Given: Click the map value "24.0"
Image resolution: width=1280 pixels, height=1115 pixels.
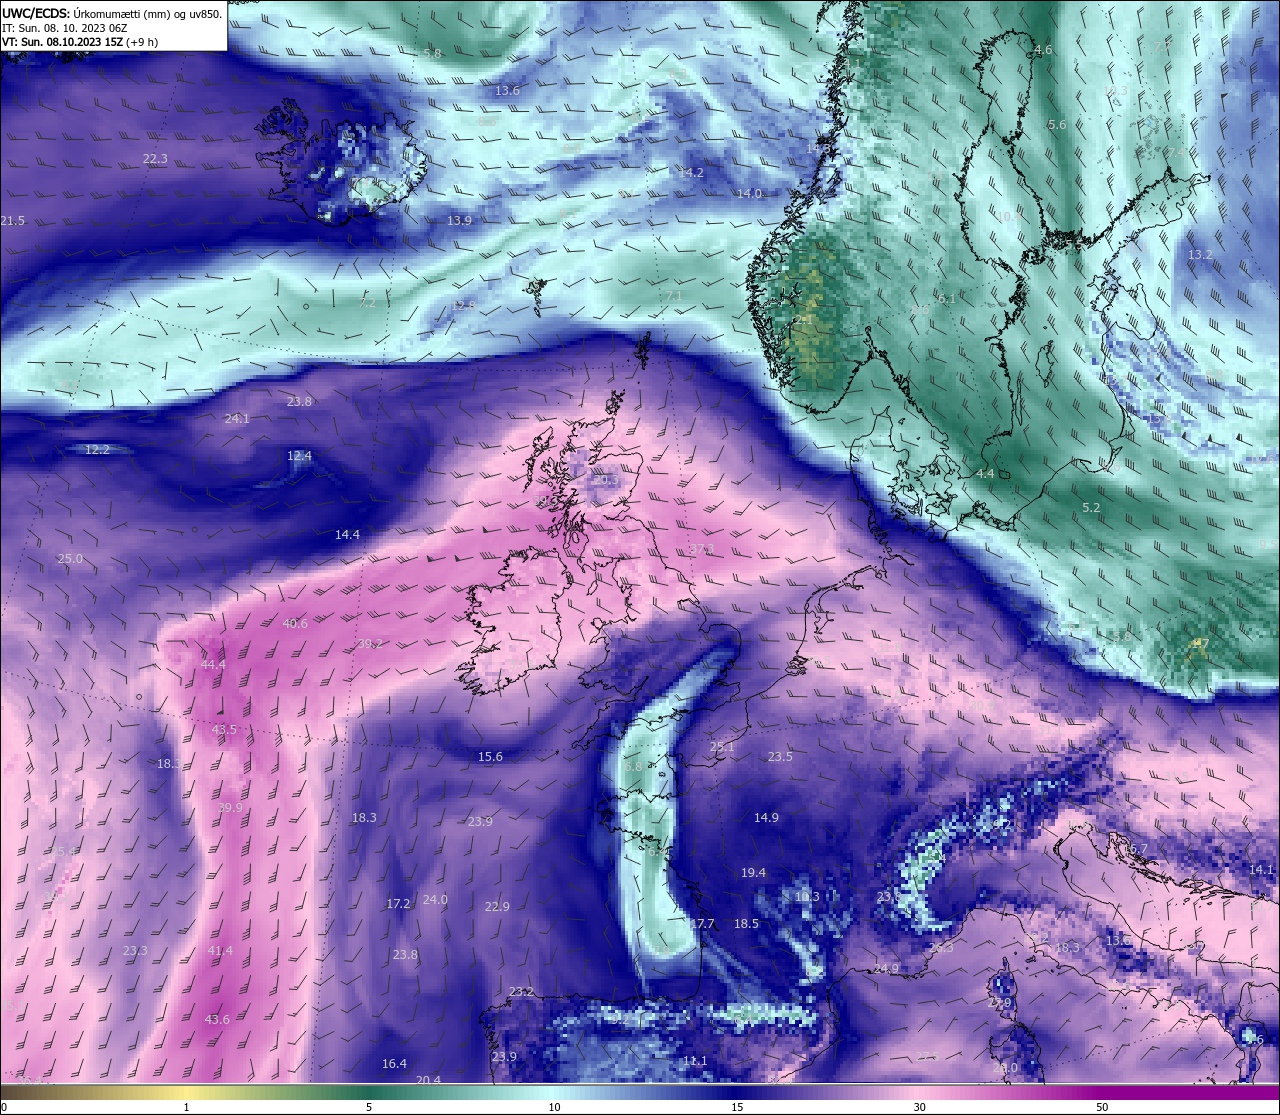Looking at the screenshot, I should [x=435, y=900].
